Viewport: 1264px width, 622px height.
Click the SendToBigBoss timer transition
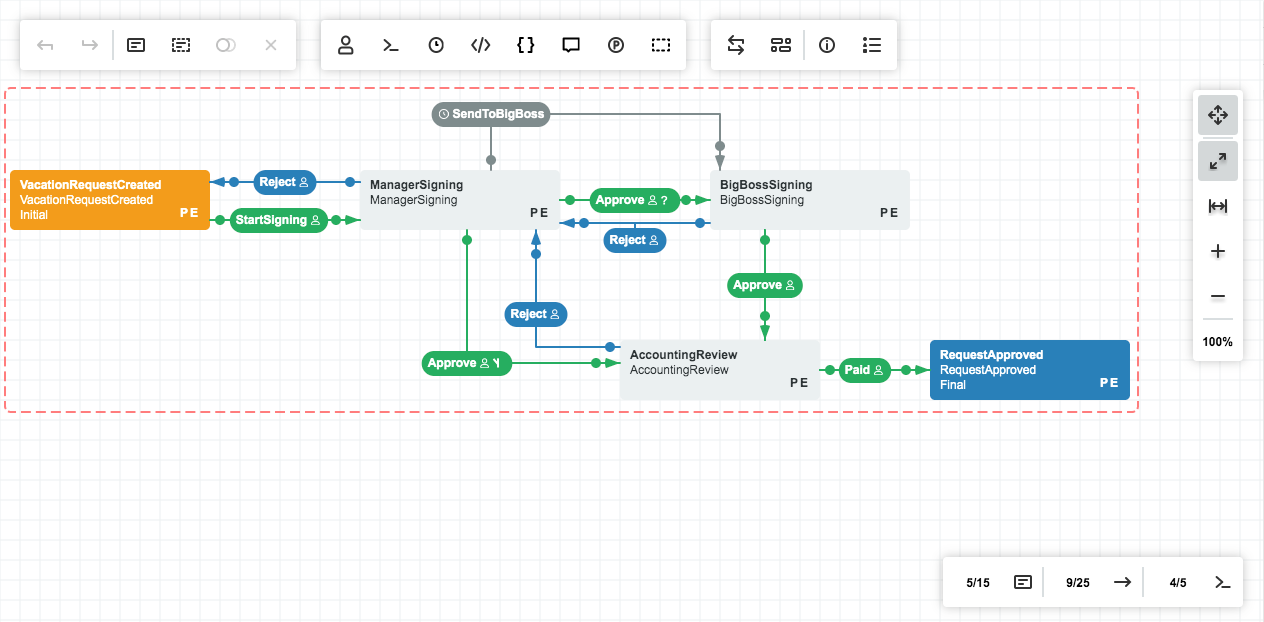[x=491, y=114]
